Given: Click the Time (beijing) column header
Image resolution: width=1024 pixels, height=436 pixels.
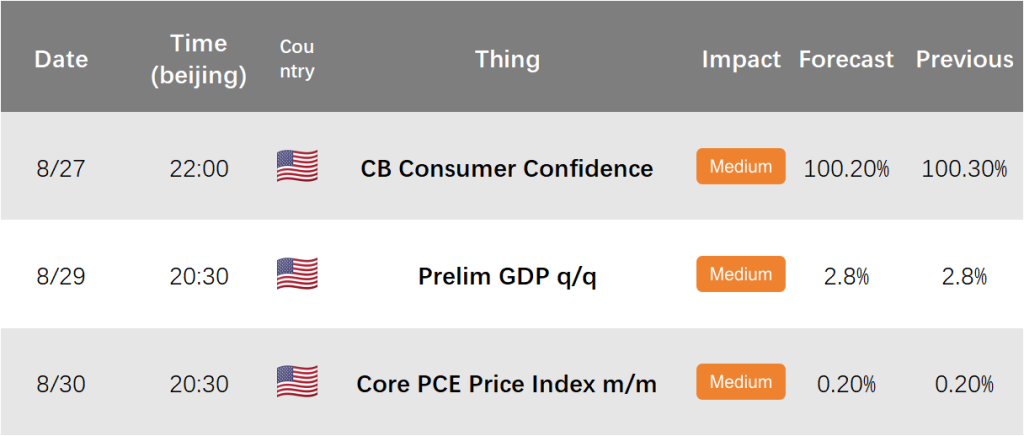Looking at the screenshot, I should (x=199, y=60).
